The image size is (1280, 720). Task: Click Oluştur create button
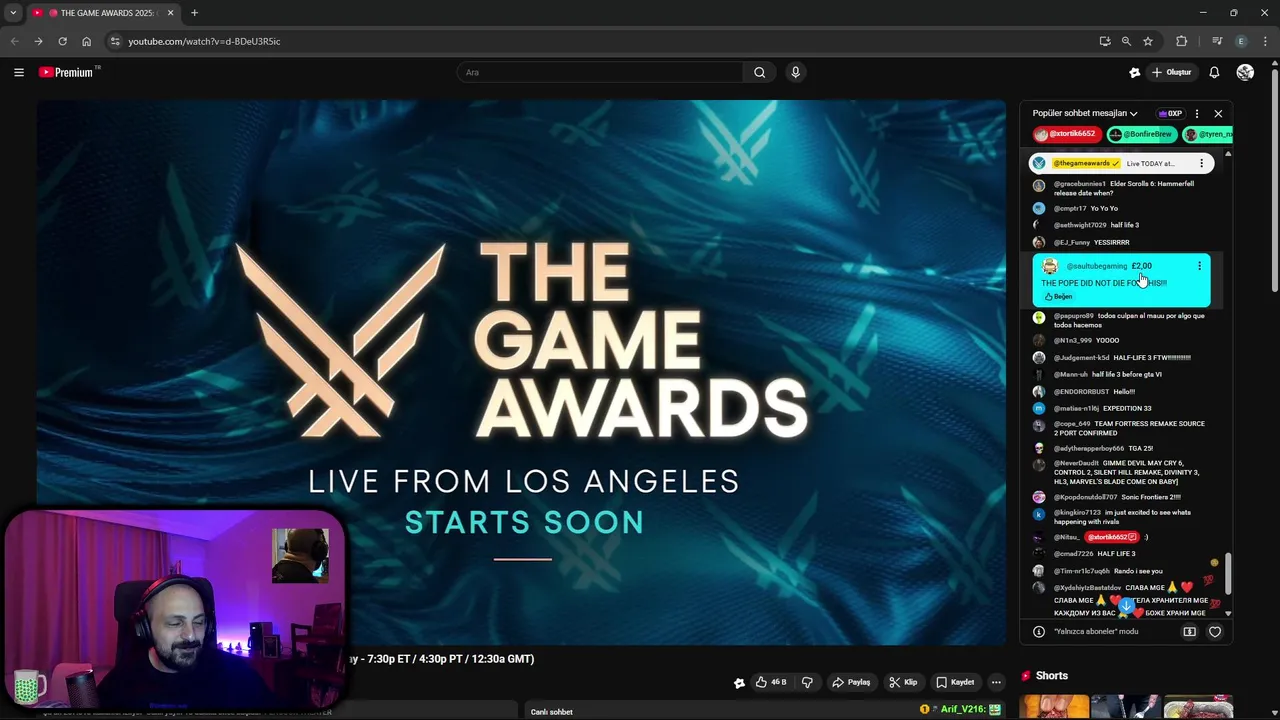point(1171,72)
